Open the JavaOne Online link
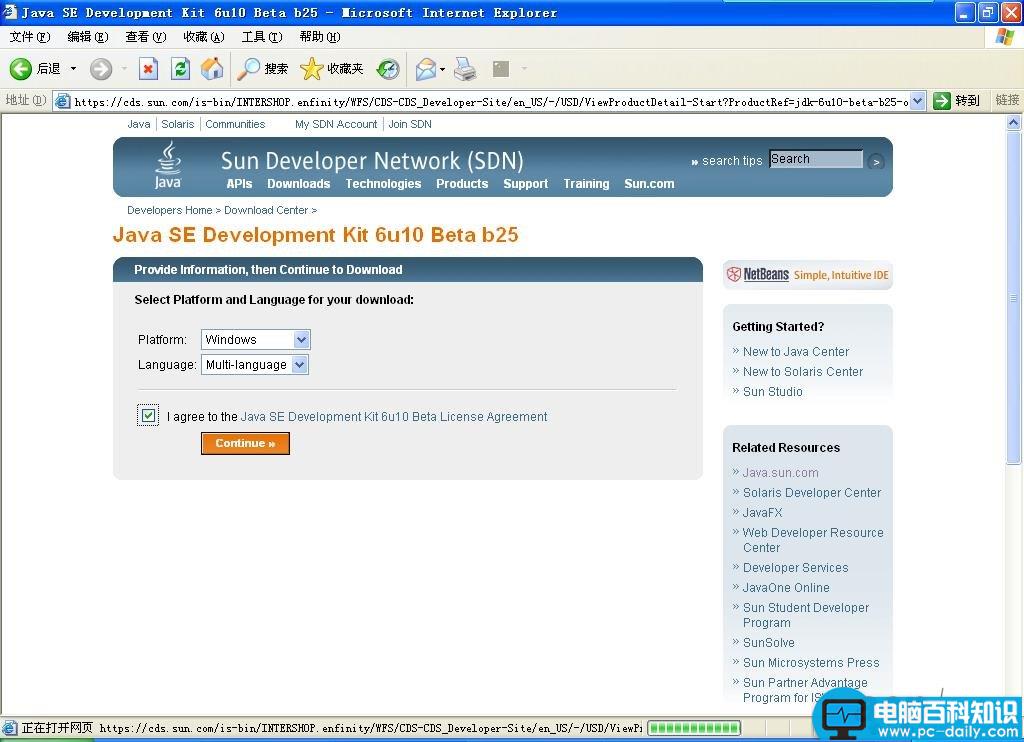This screenshot has width=1024, height=742. click(786, 588)
